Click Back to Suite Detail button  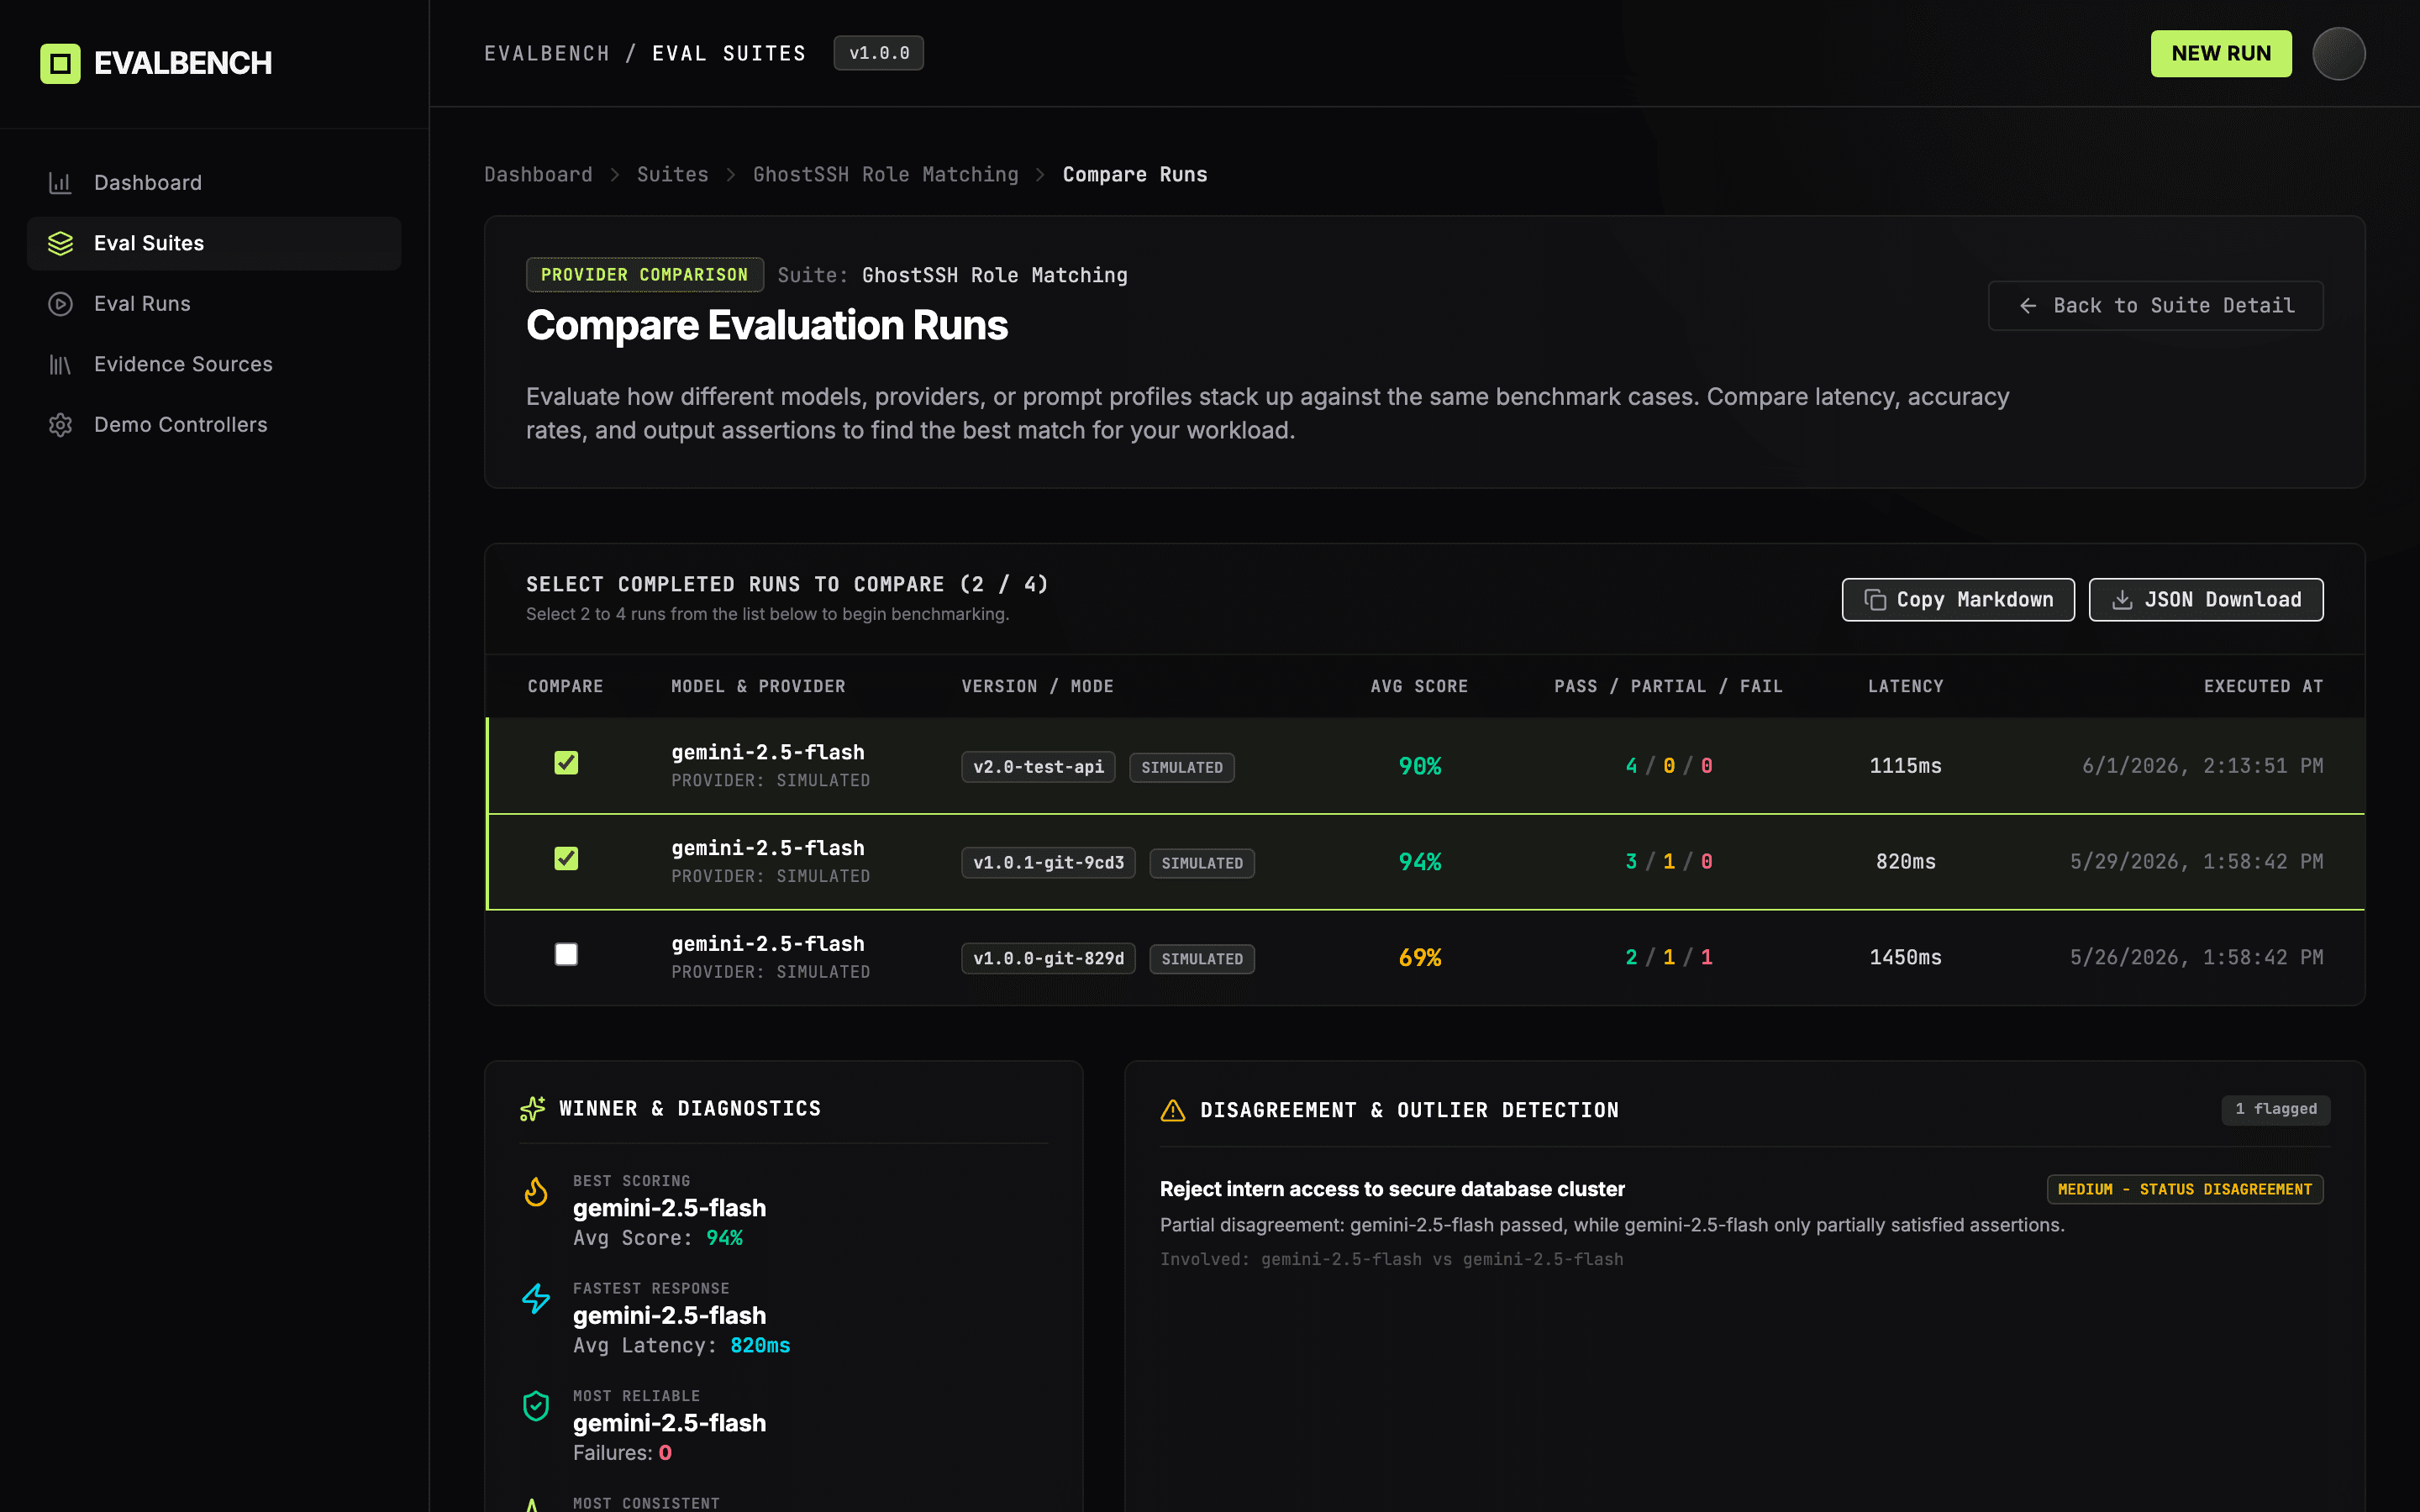click(2155, 305)
